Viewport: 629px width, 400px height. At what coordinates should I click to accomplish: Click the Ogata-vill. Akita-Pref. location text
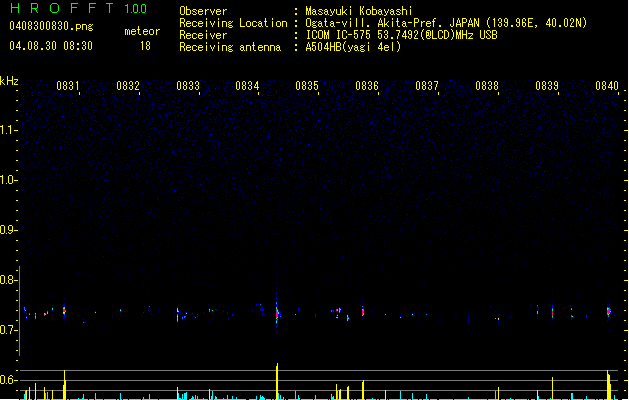pyautogui.click(x=446, y=23)
